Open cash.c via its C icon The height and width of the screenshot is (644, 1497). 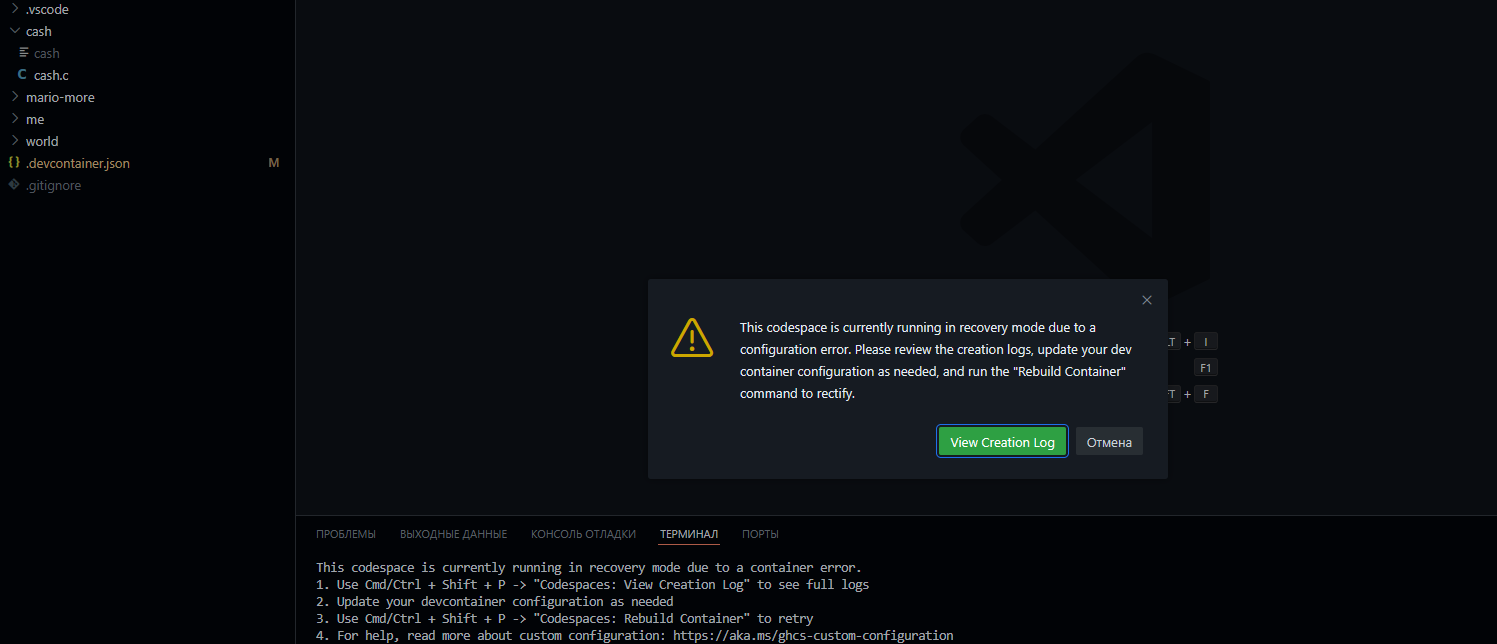(23, 75)
